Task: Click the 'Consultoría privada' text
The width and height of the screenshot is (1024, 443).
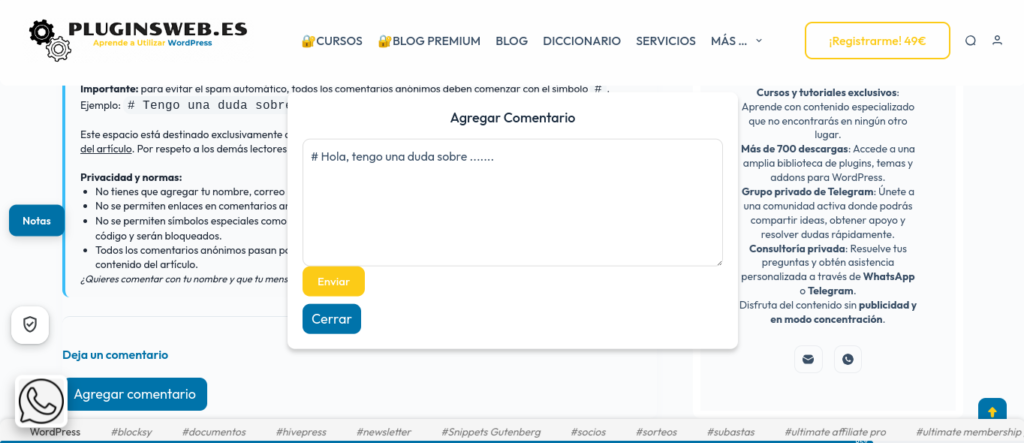Action: click(797, 248)
